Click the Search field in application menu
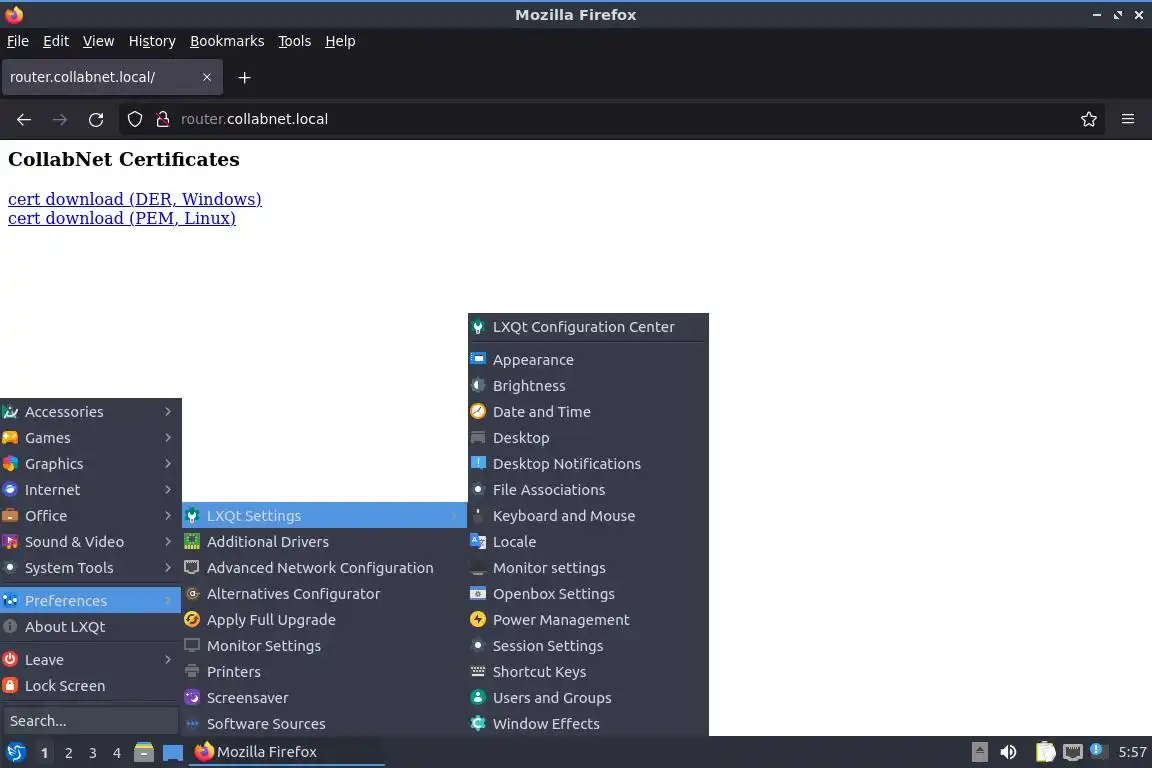Image resolution: width=1152 pixels, height=768 pixels. coord(90,721)
